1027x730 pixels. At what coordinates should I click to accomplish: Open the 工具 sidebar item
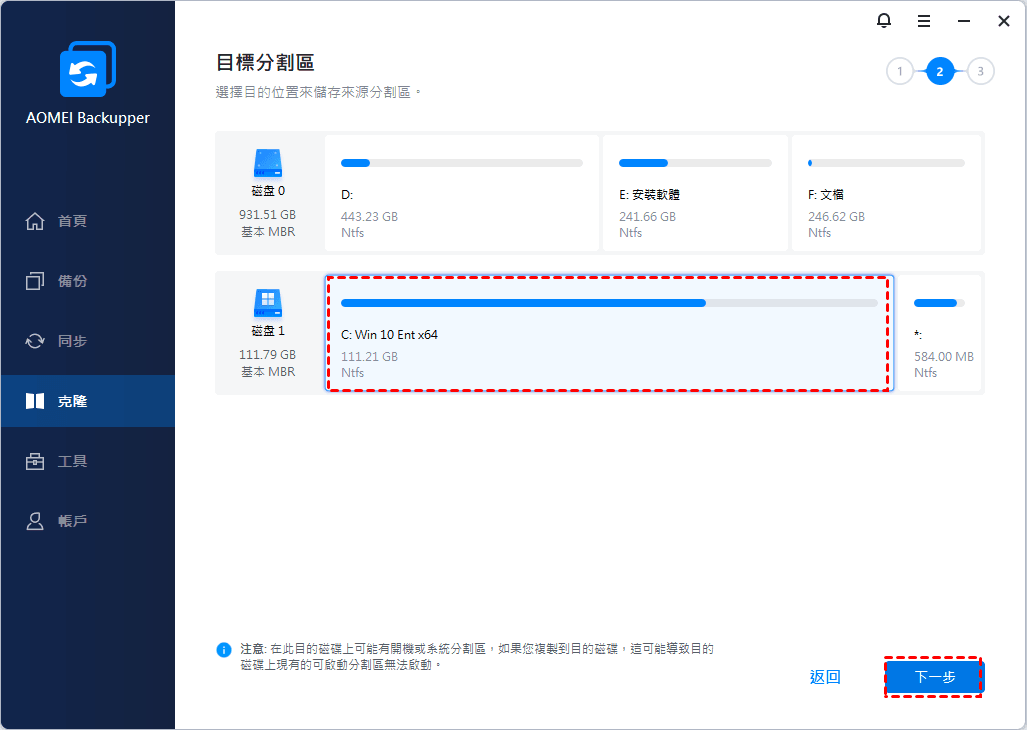point(88,462)
